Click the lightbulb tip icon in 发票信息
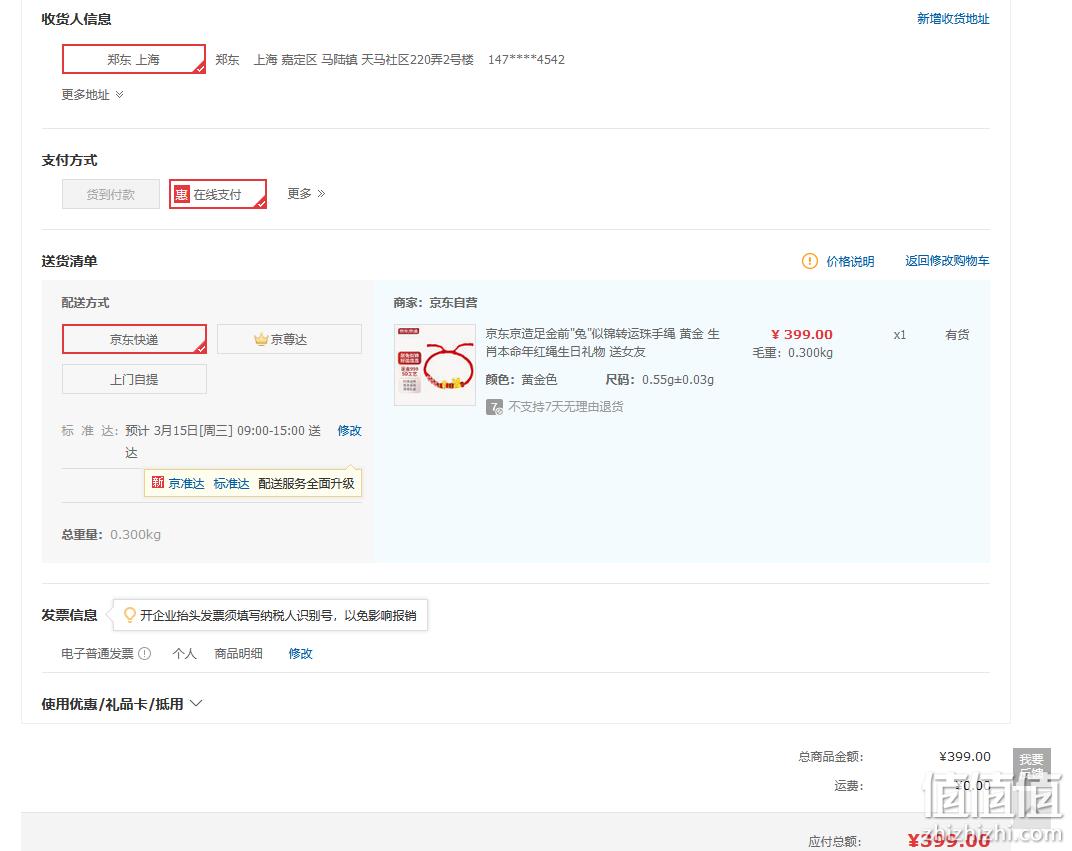The height and width of the screenshot is (851, 1072). pos(129,615)
